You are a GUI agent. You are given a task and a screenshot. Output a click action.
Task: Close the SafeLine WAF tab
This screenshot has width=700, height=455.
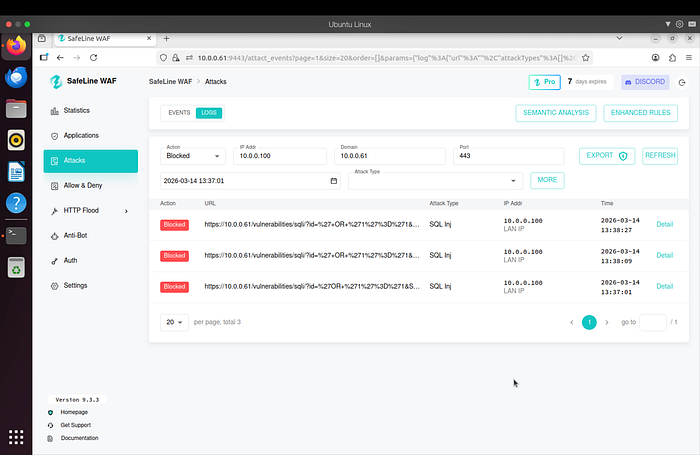pos(149,38)
